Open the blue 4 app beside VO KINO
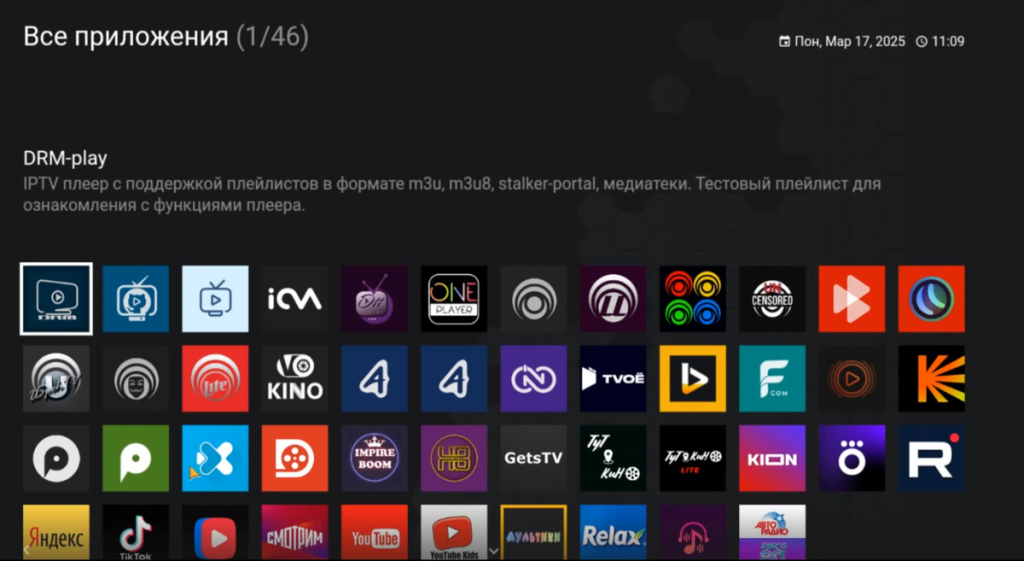Screen dimensions: 1024x561 [374, 379]
